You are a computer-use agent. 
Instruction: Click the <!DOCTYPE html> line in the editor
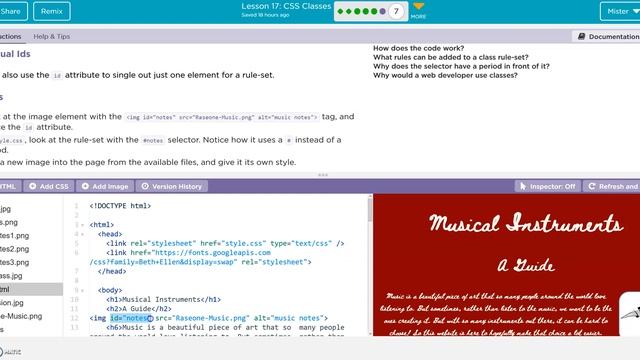[x=120, y=206]
